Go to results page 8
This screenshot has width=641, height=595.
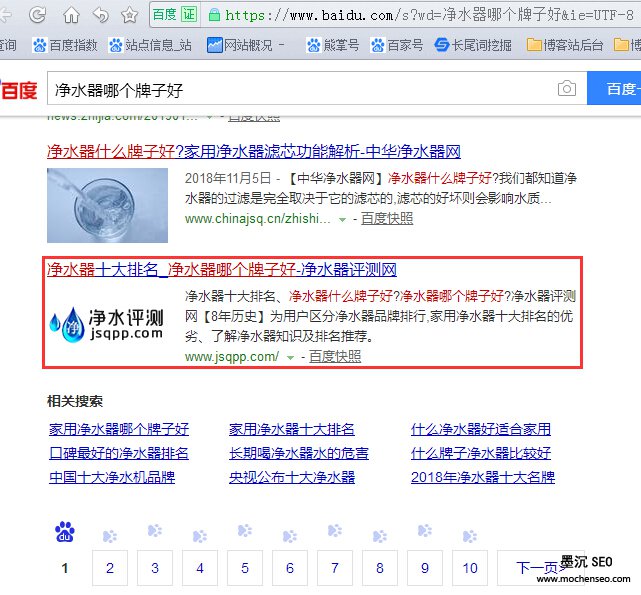click(380, 568)
